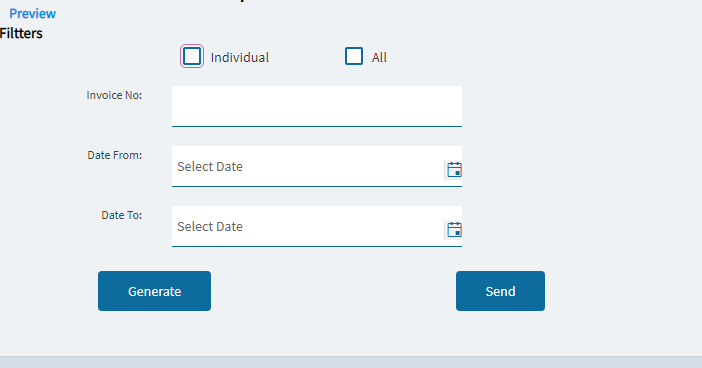Enable the All checkbox
This screenshot has height=368, width=702.
(354, 56)
